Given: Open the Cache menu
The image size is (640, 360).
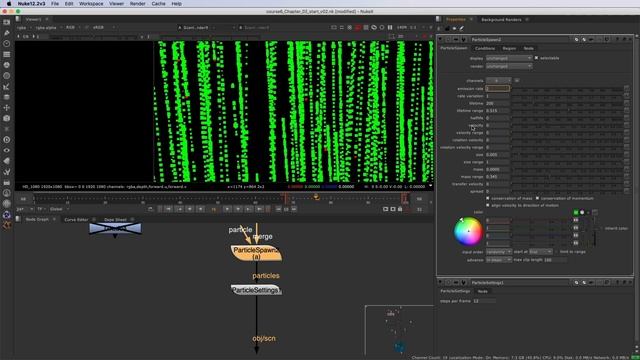Looking at the screenshot, I should (x=158, y=4).
